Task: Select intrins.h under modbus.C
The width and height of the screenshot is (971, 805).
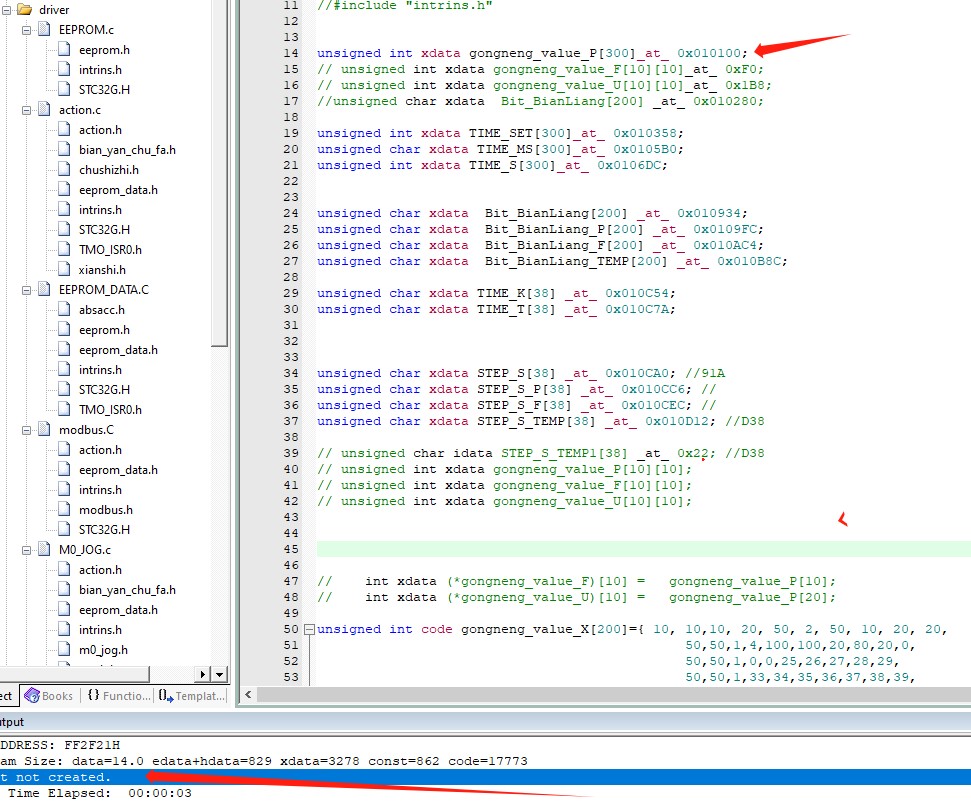Action: 100,490
